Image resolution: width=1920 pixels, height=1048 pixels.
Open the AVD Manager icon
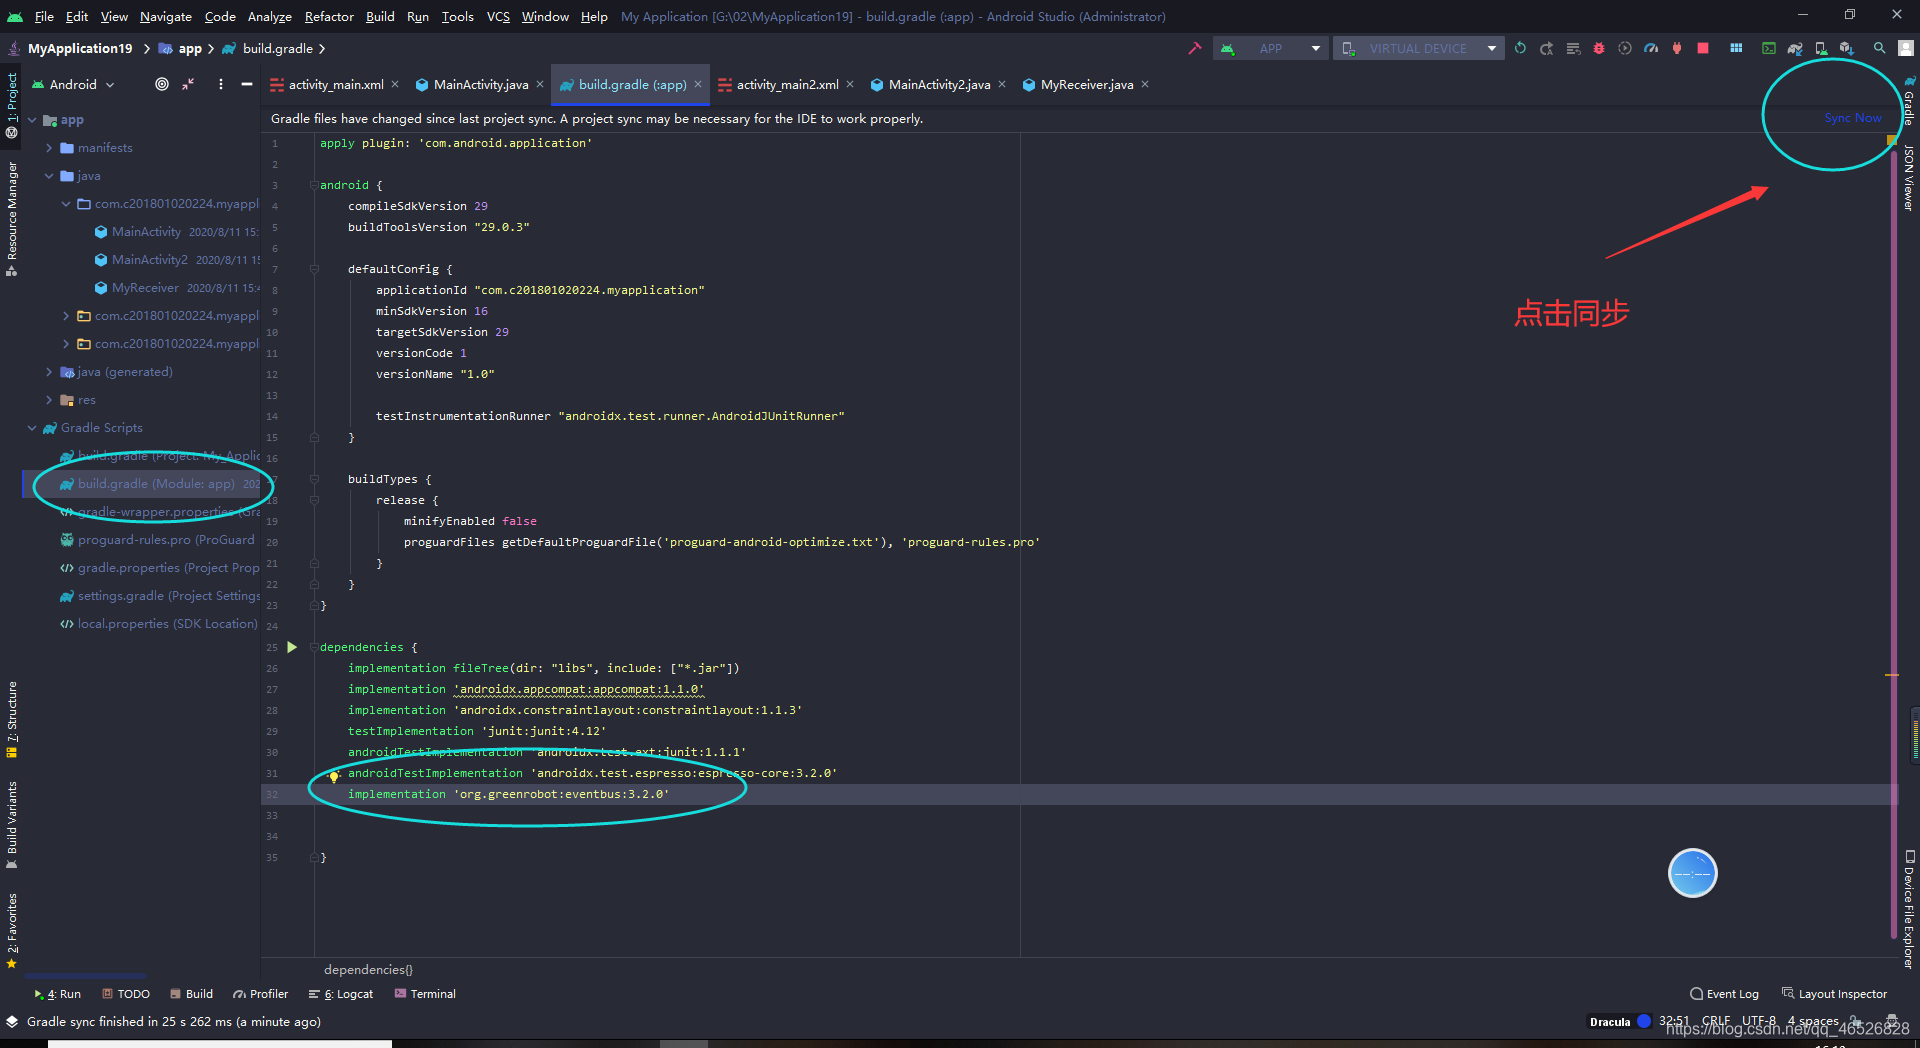point(1821,48)
